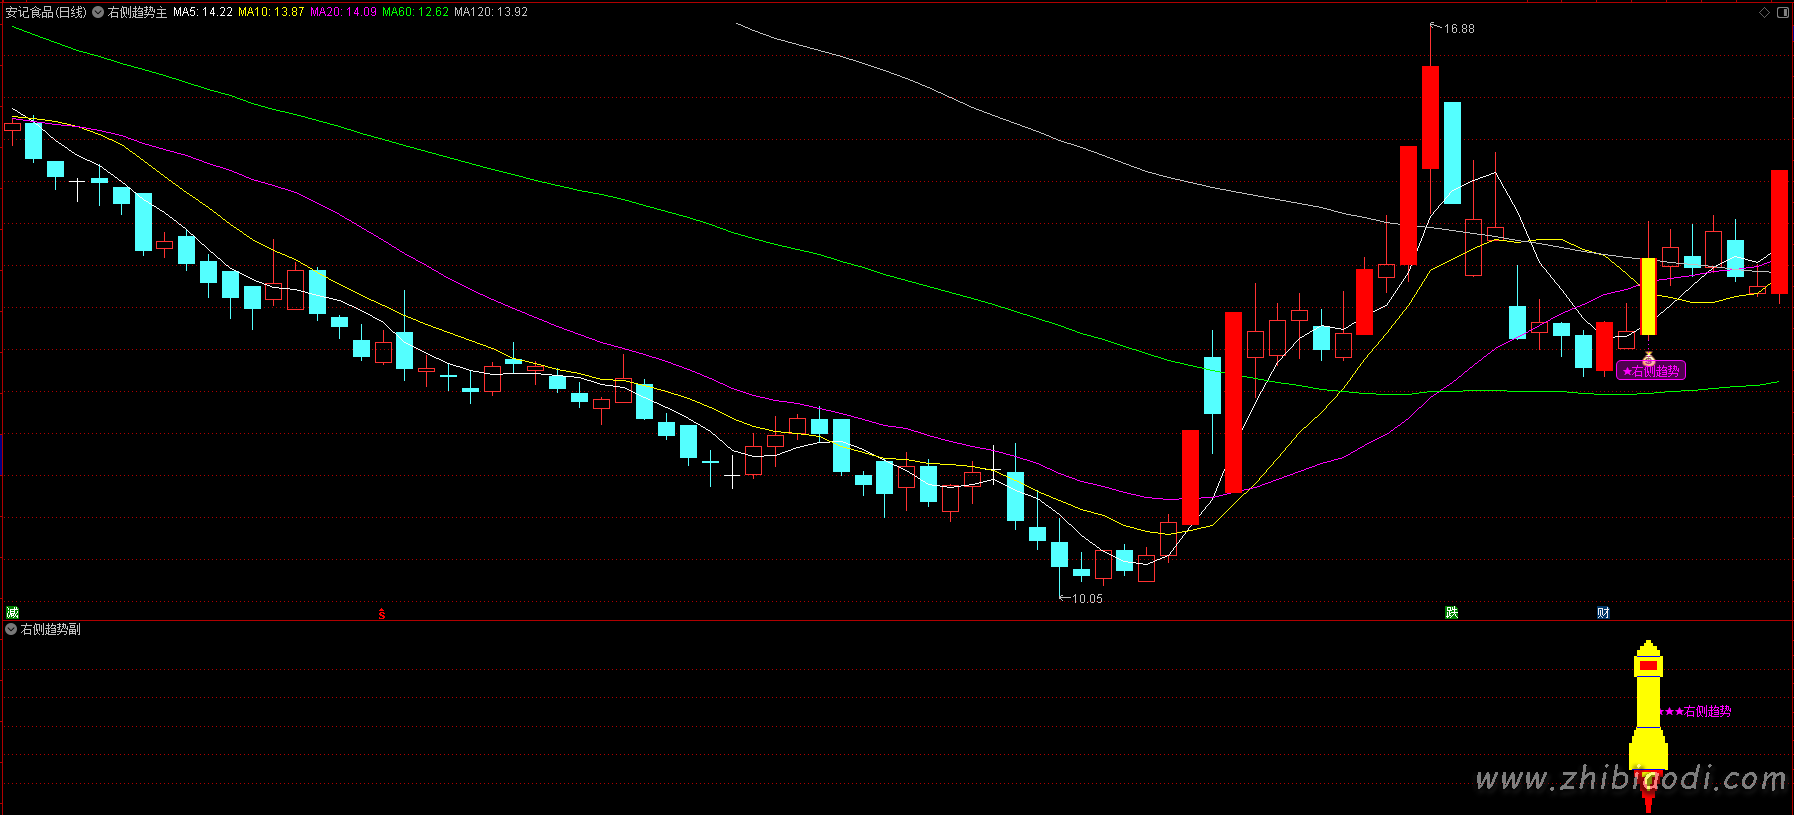Click the blue 财 event marker
This screenshot has height=815, width=1794.
click(x=1603, y=613)
